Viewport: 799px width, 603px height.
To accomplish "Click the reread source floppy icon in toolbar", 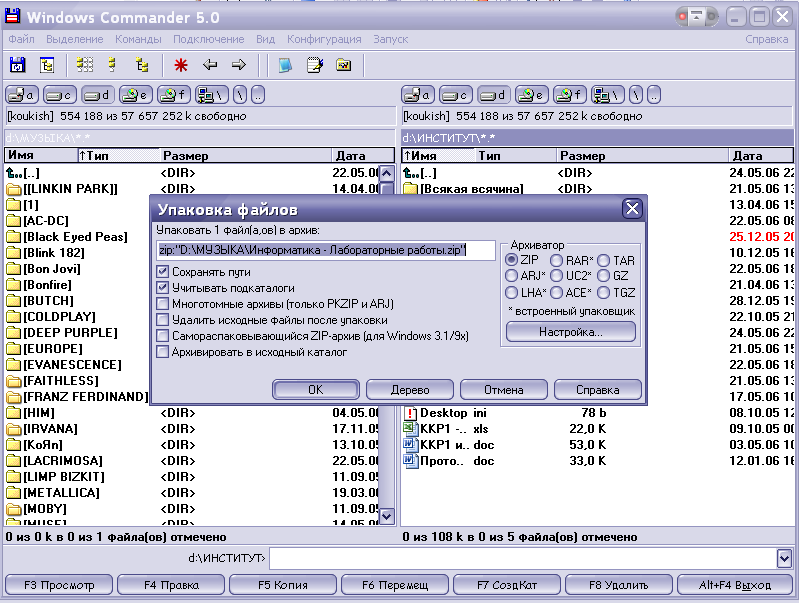I will (x=17, y=65).
